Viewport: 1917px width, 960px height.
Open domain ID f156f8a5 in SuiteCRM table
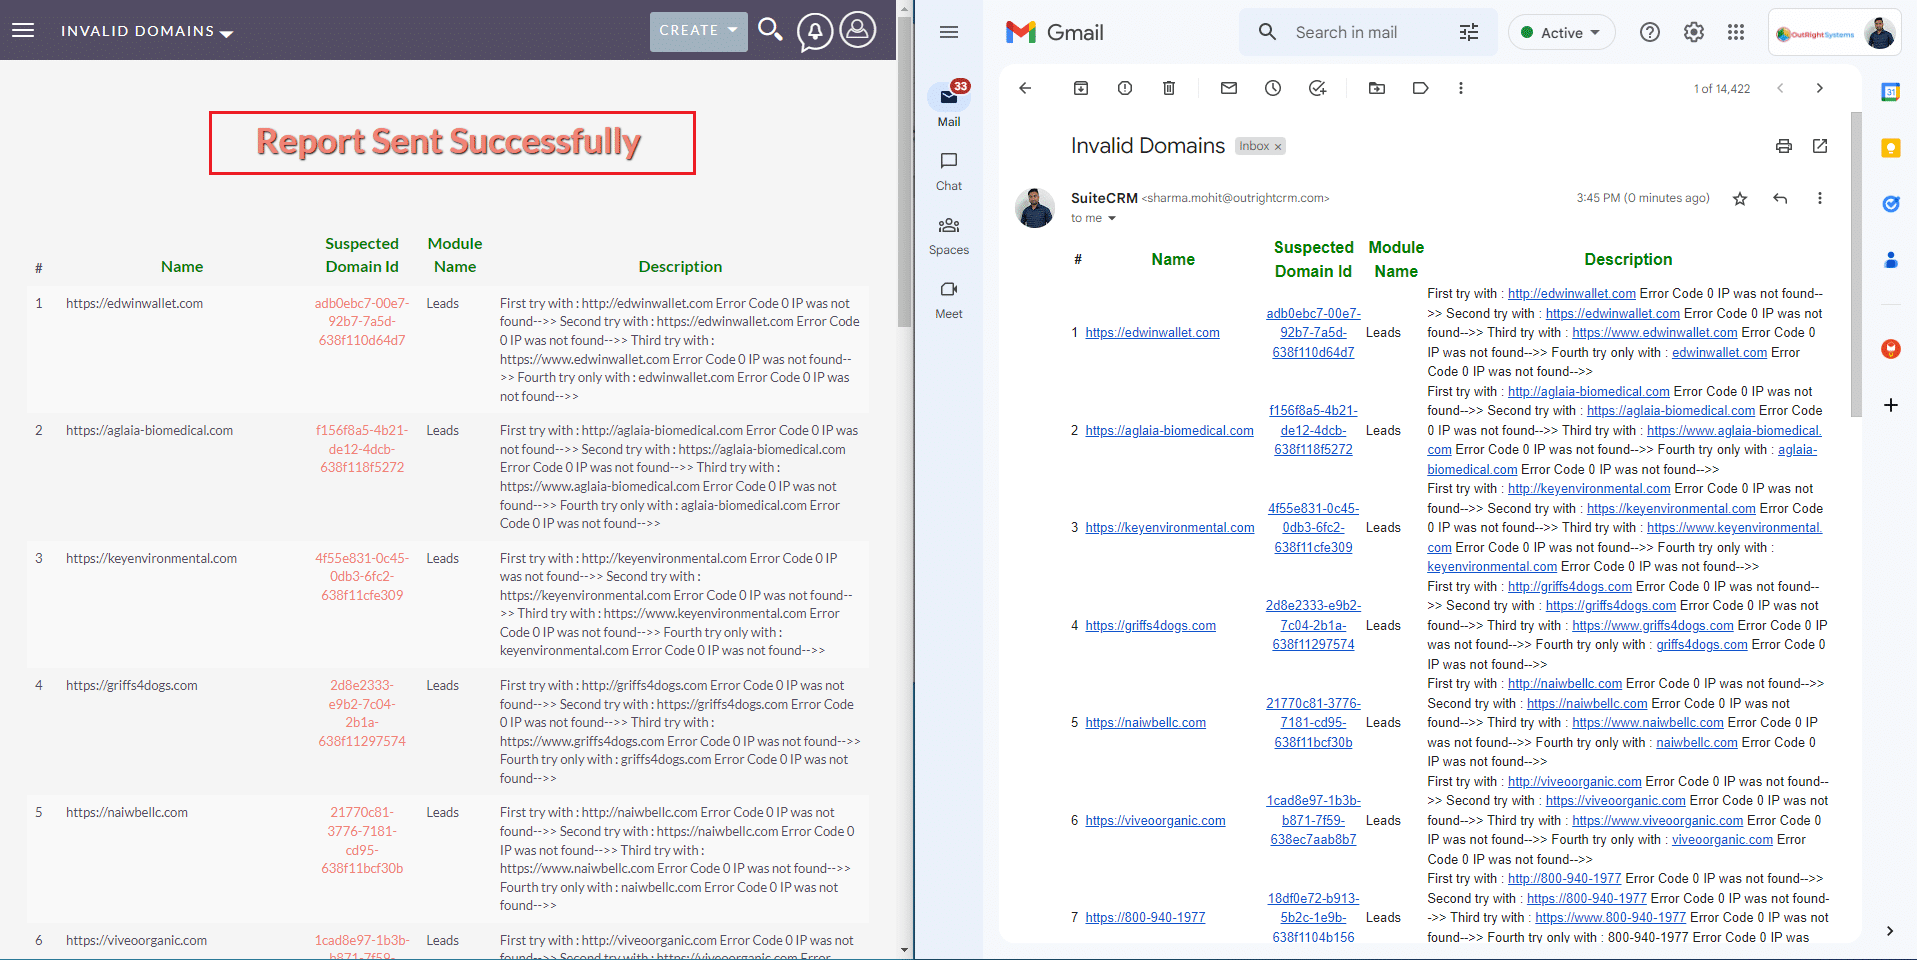(362, 449)
